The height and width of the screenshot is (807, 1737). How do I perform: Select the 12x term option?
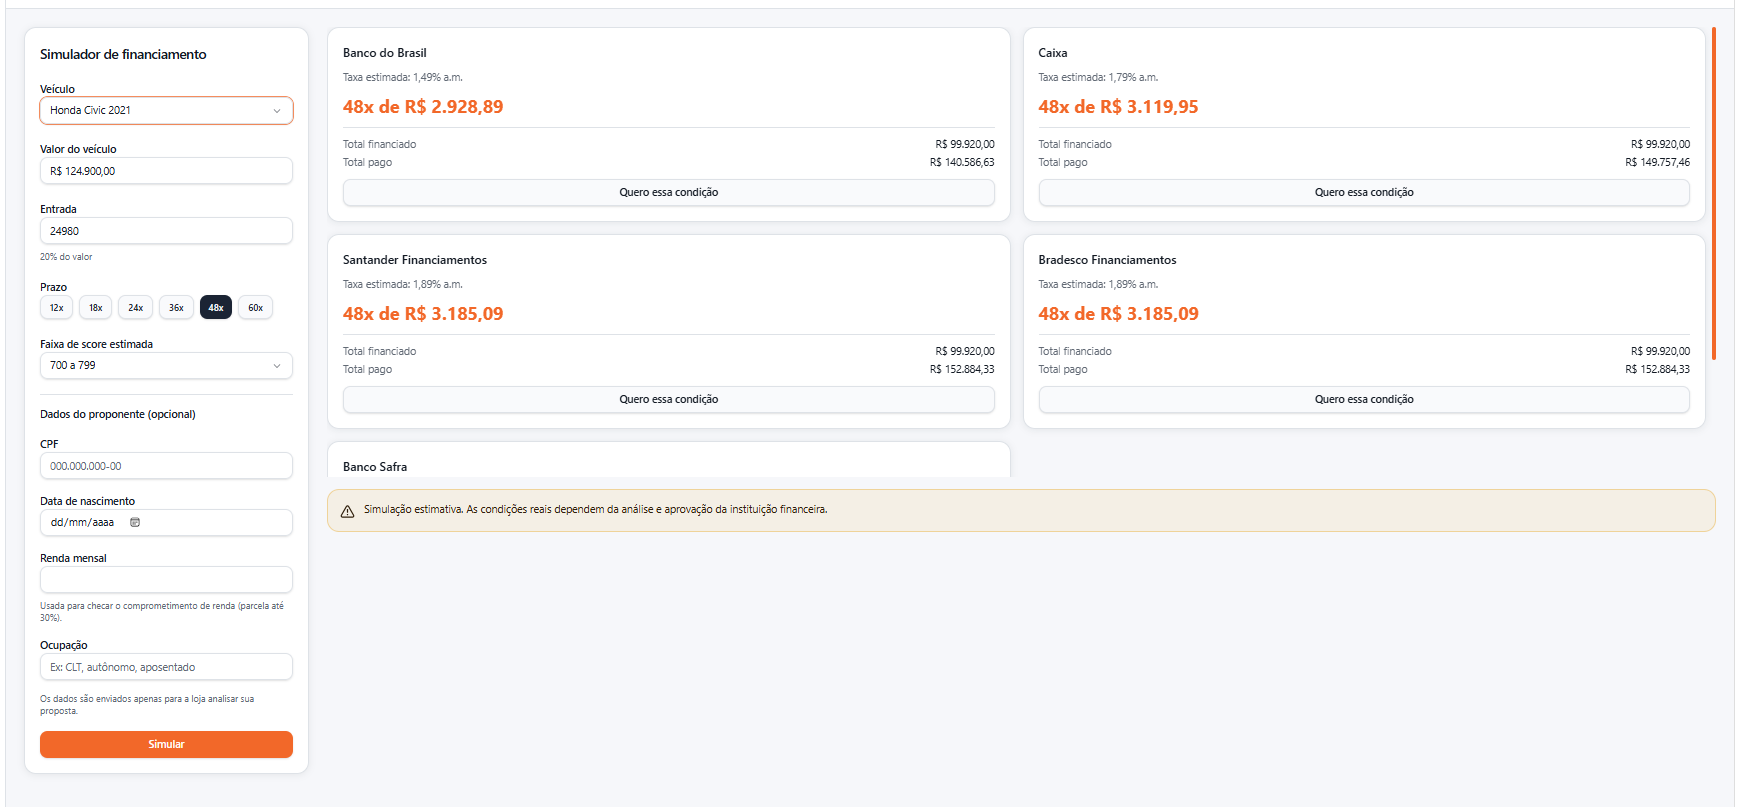57,308
